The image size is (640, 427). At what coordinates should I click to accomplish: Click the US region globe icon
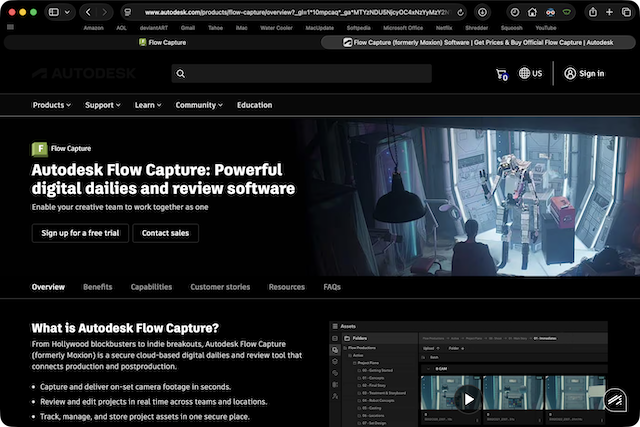pyautogui.click(x=525, y=73)
